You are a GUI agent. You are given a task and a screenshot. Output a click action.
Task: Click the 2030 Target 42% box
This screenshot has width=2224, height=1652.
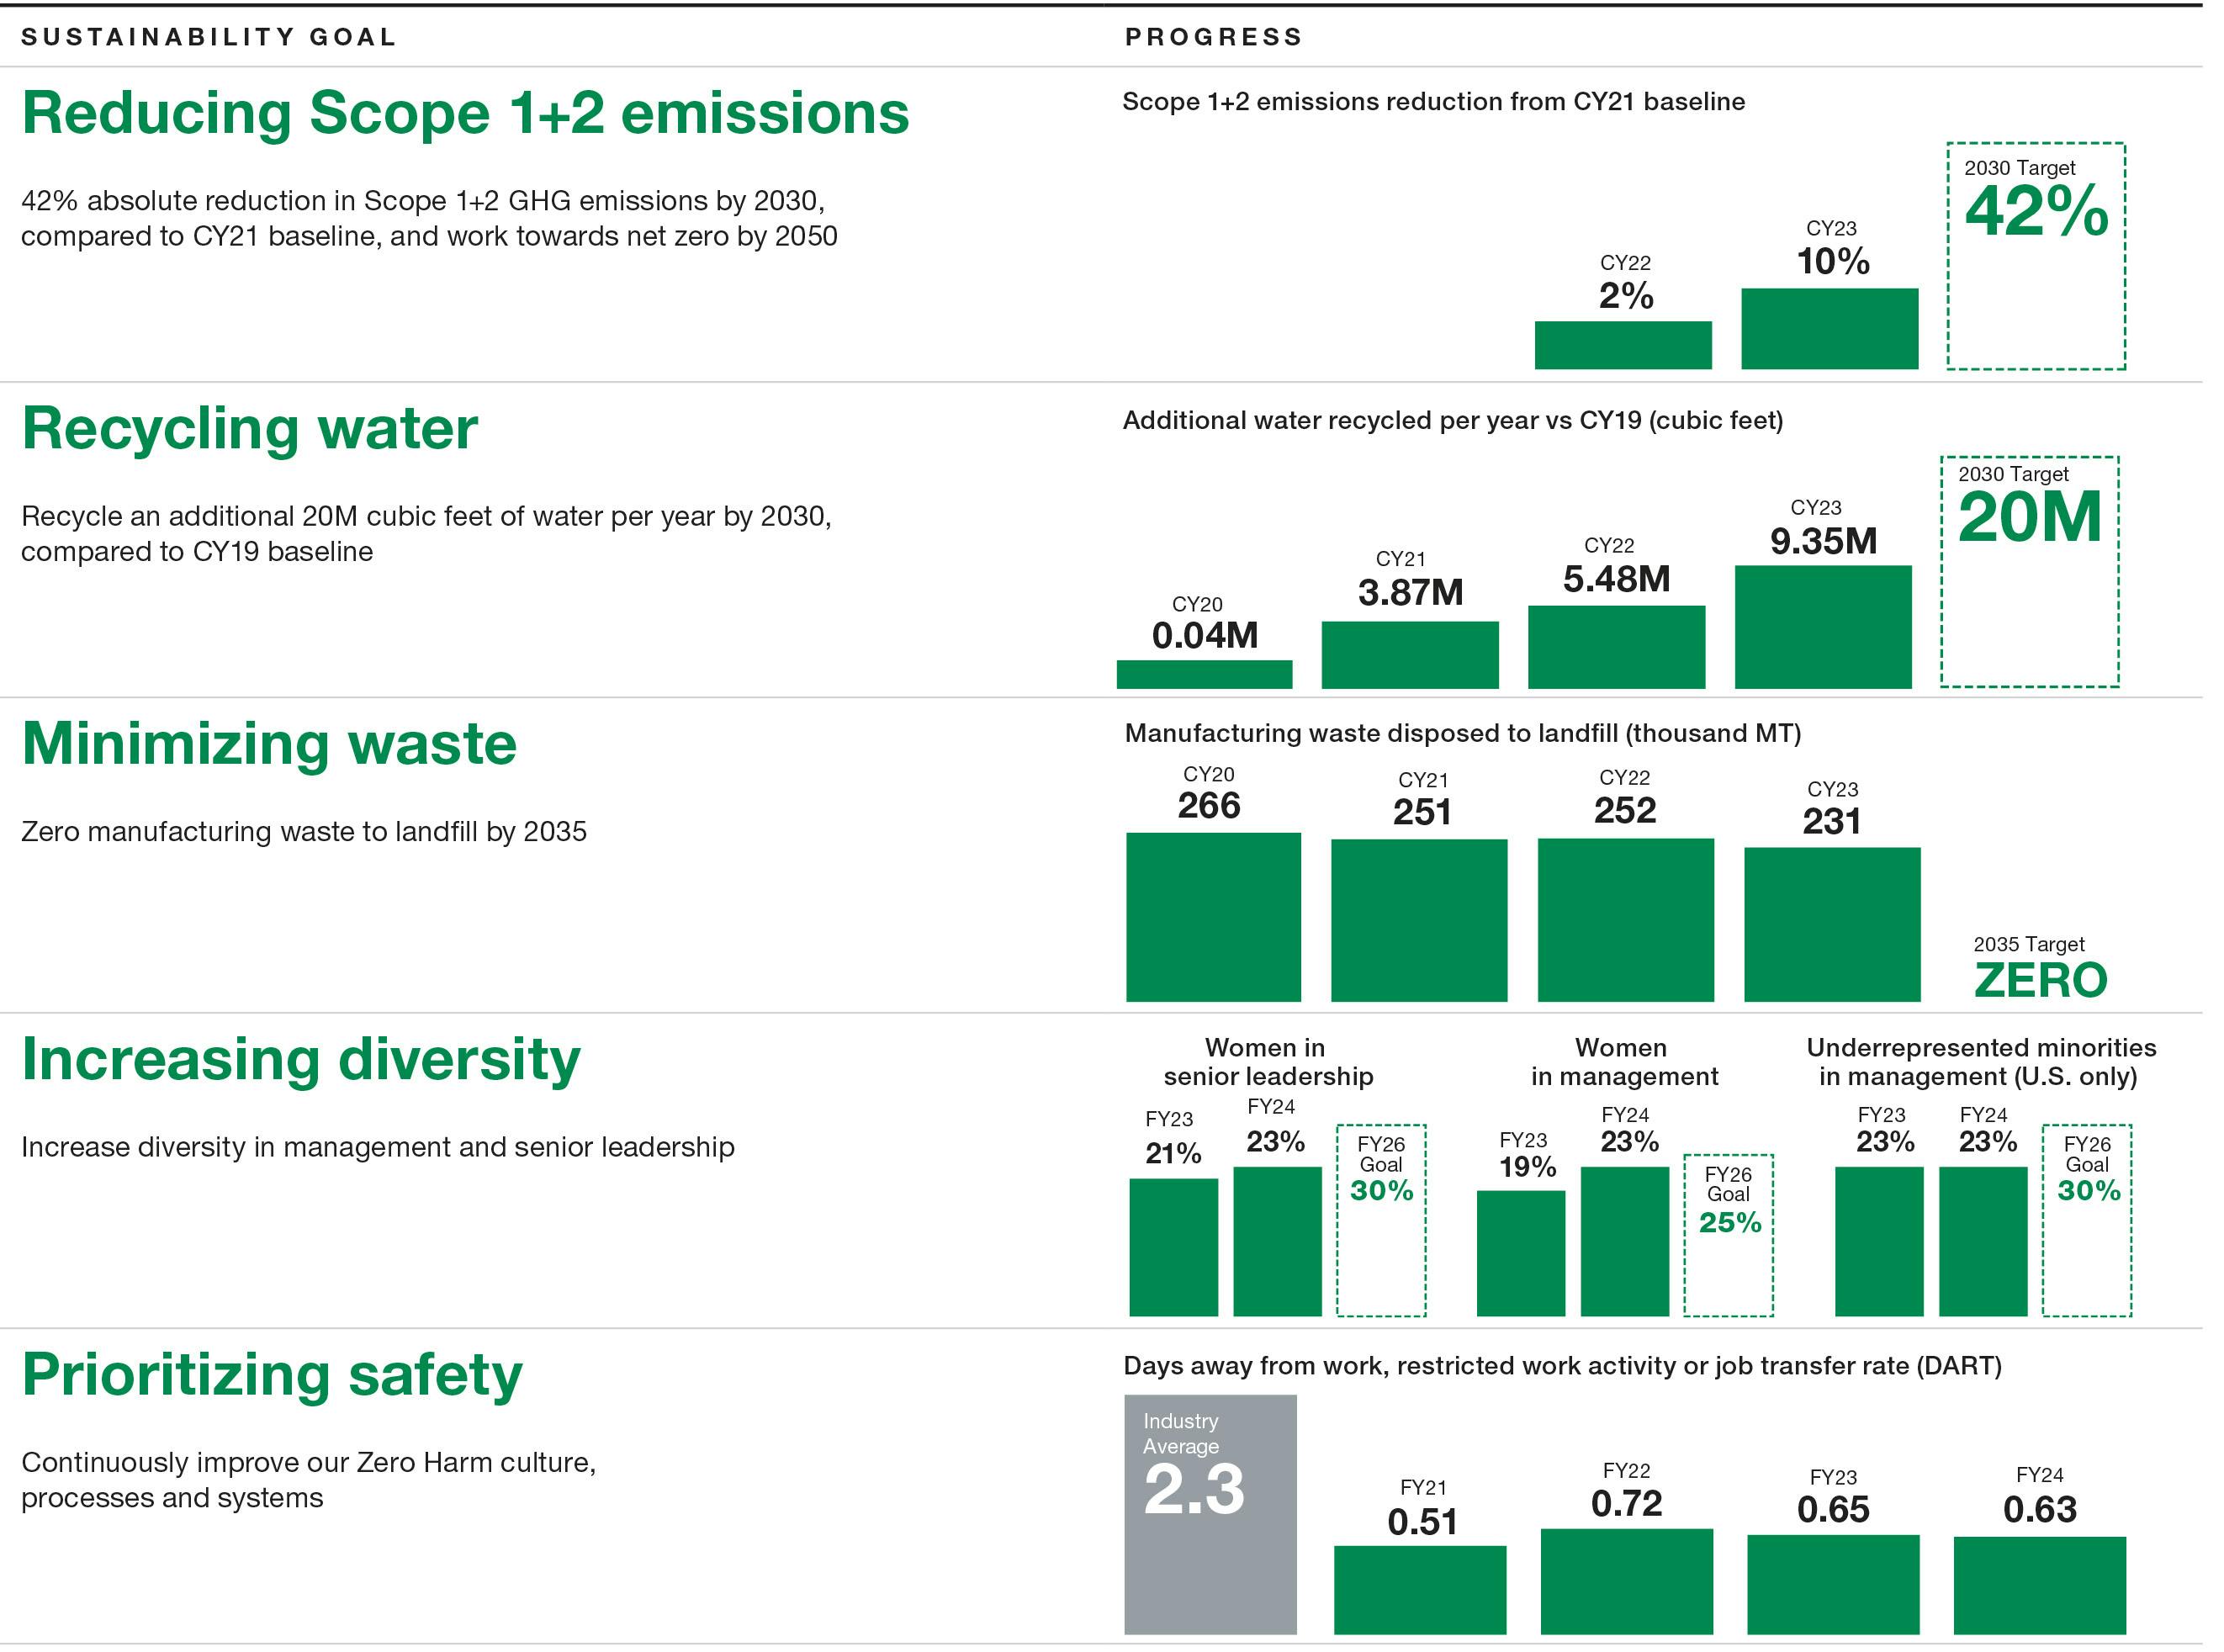pyautogui.click(x=2036, y=256)
